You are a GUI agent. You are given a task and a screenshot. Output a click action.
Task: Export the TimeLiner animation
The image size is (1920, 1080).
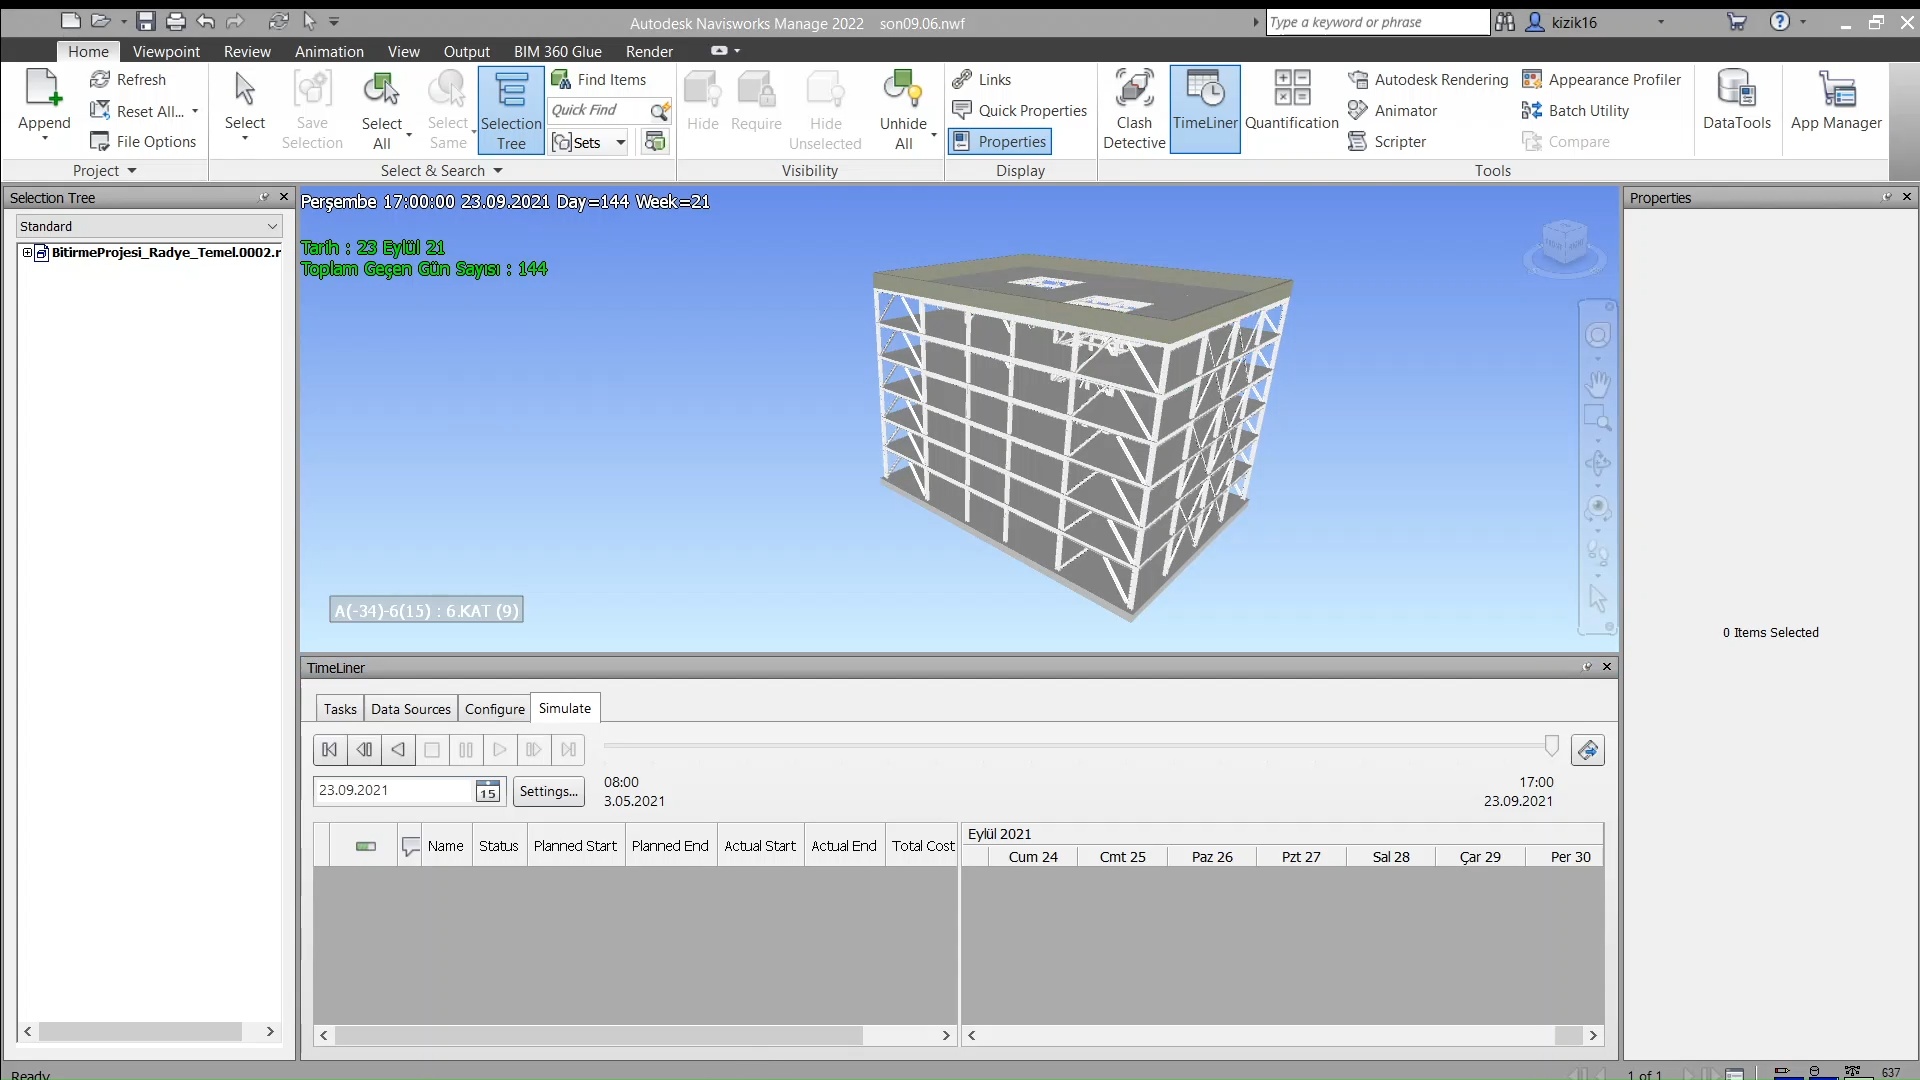click(1588, 750)
